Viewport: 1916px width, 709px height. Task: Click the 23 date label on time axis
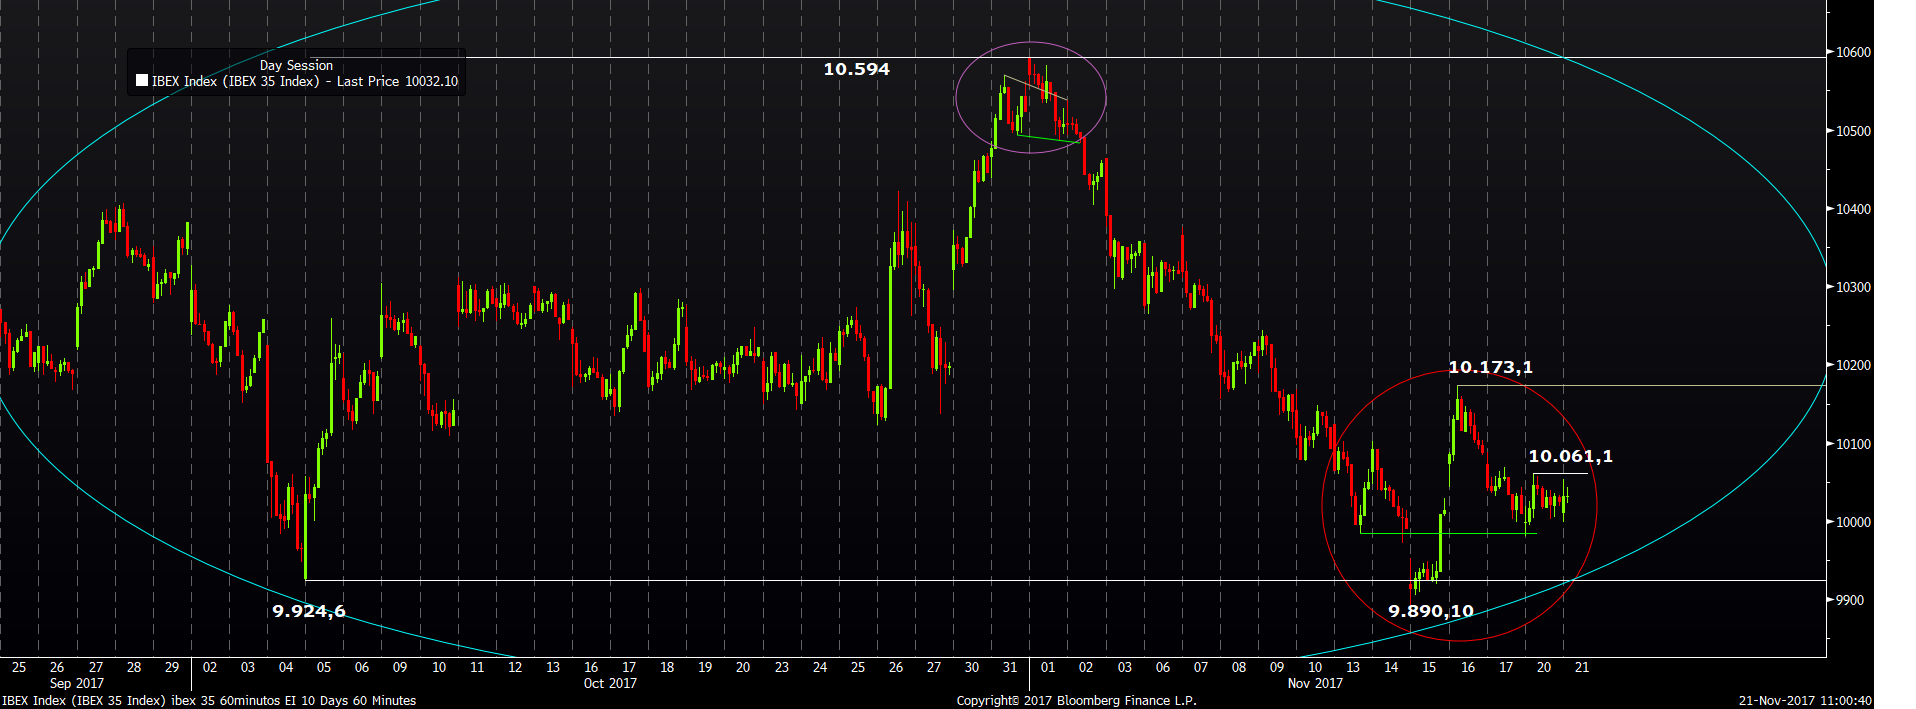tap(782, 667)
